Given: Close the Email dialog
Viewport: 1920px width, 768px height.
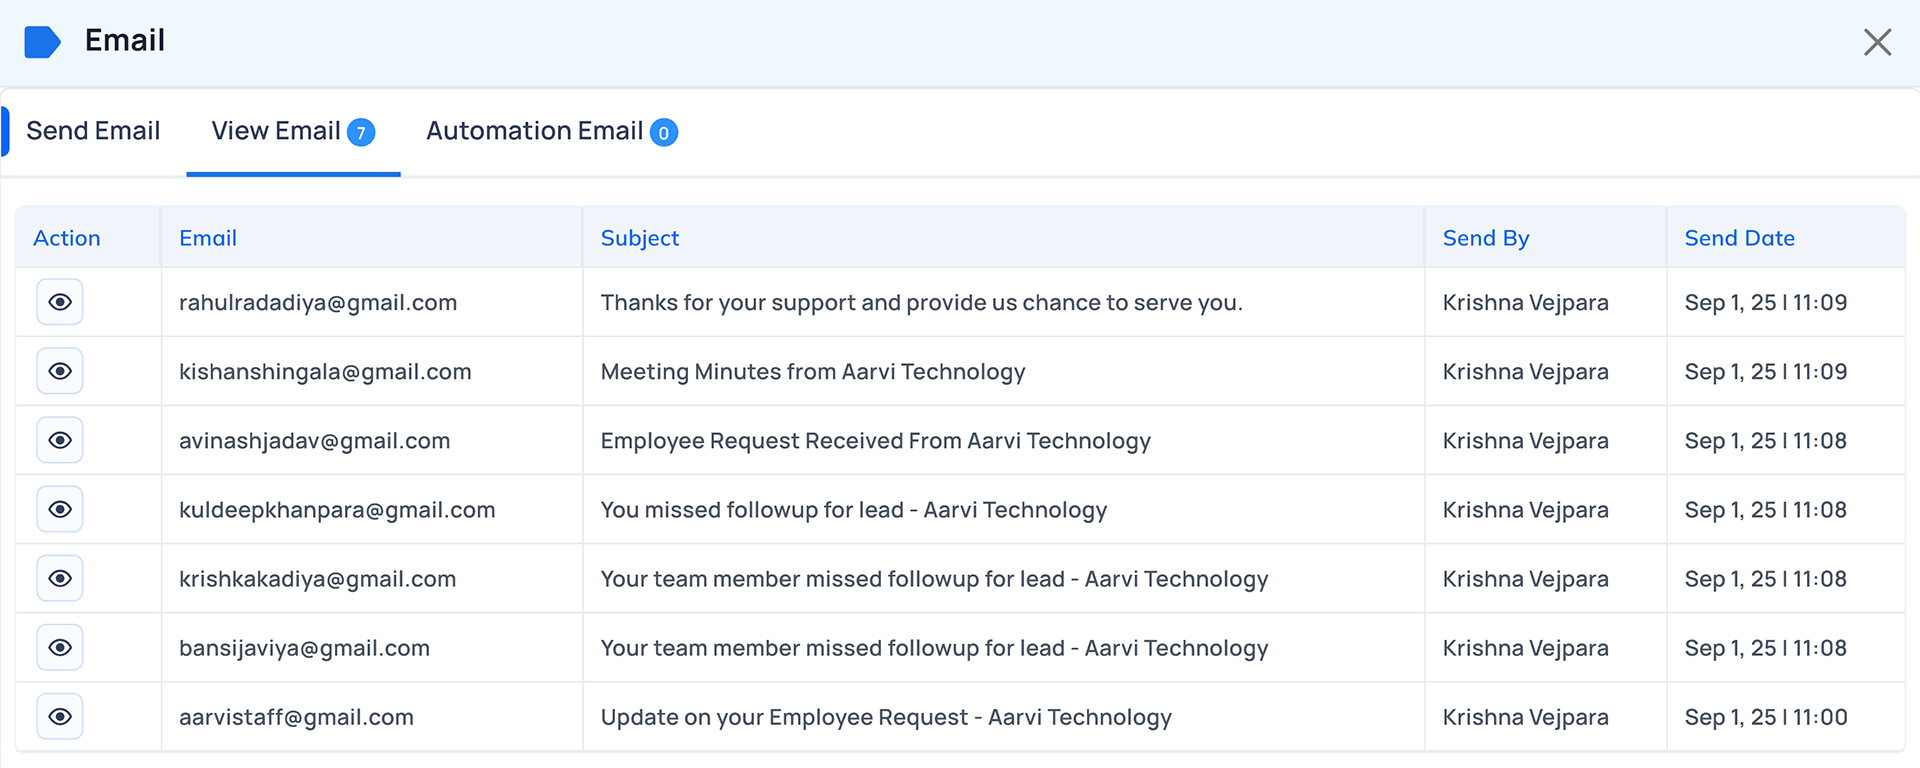Looking at the screenshot, I should 1877,42.
